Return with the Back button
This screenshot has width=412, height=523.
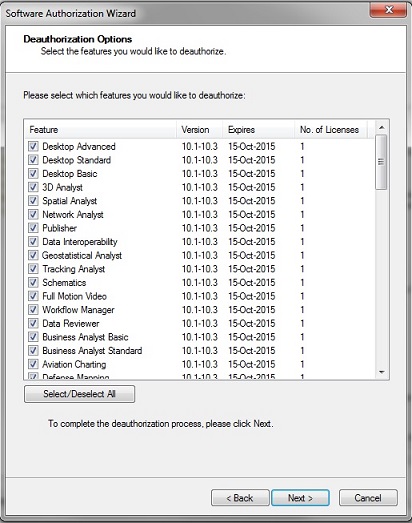pyautogui.click(x=240, y=498)
